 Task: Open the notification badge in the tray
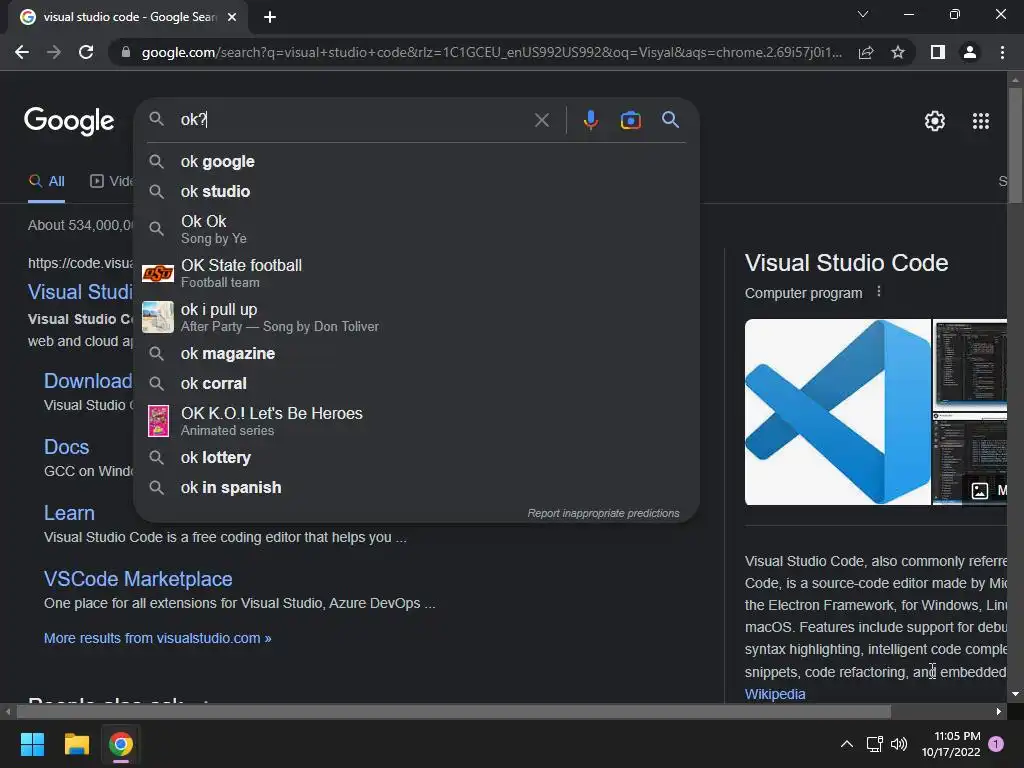(996, 744)
